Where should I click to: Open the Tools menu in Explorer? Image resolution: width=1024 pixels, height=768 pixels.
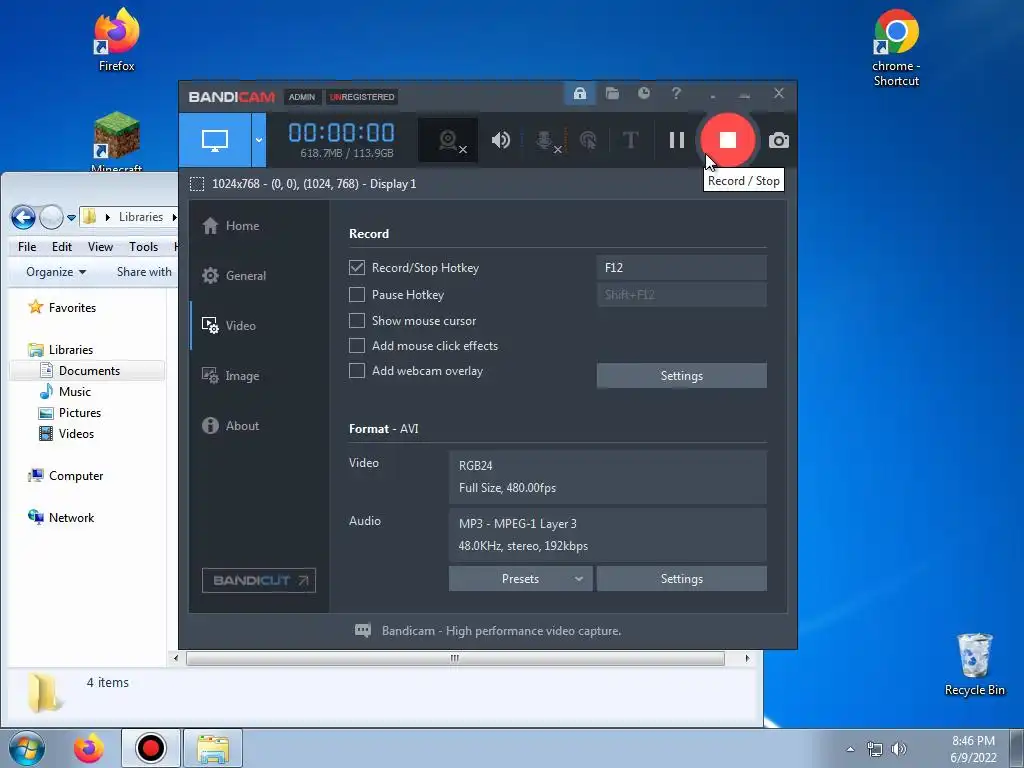[x=143, y=247]
